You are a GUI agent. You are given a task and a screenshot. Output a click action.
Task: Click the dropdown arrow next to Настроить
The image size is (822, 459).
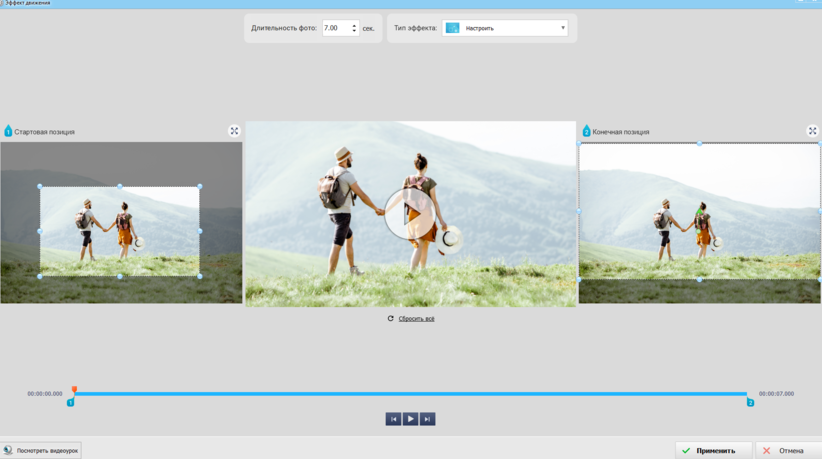(562, 28)
